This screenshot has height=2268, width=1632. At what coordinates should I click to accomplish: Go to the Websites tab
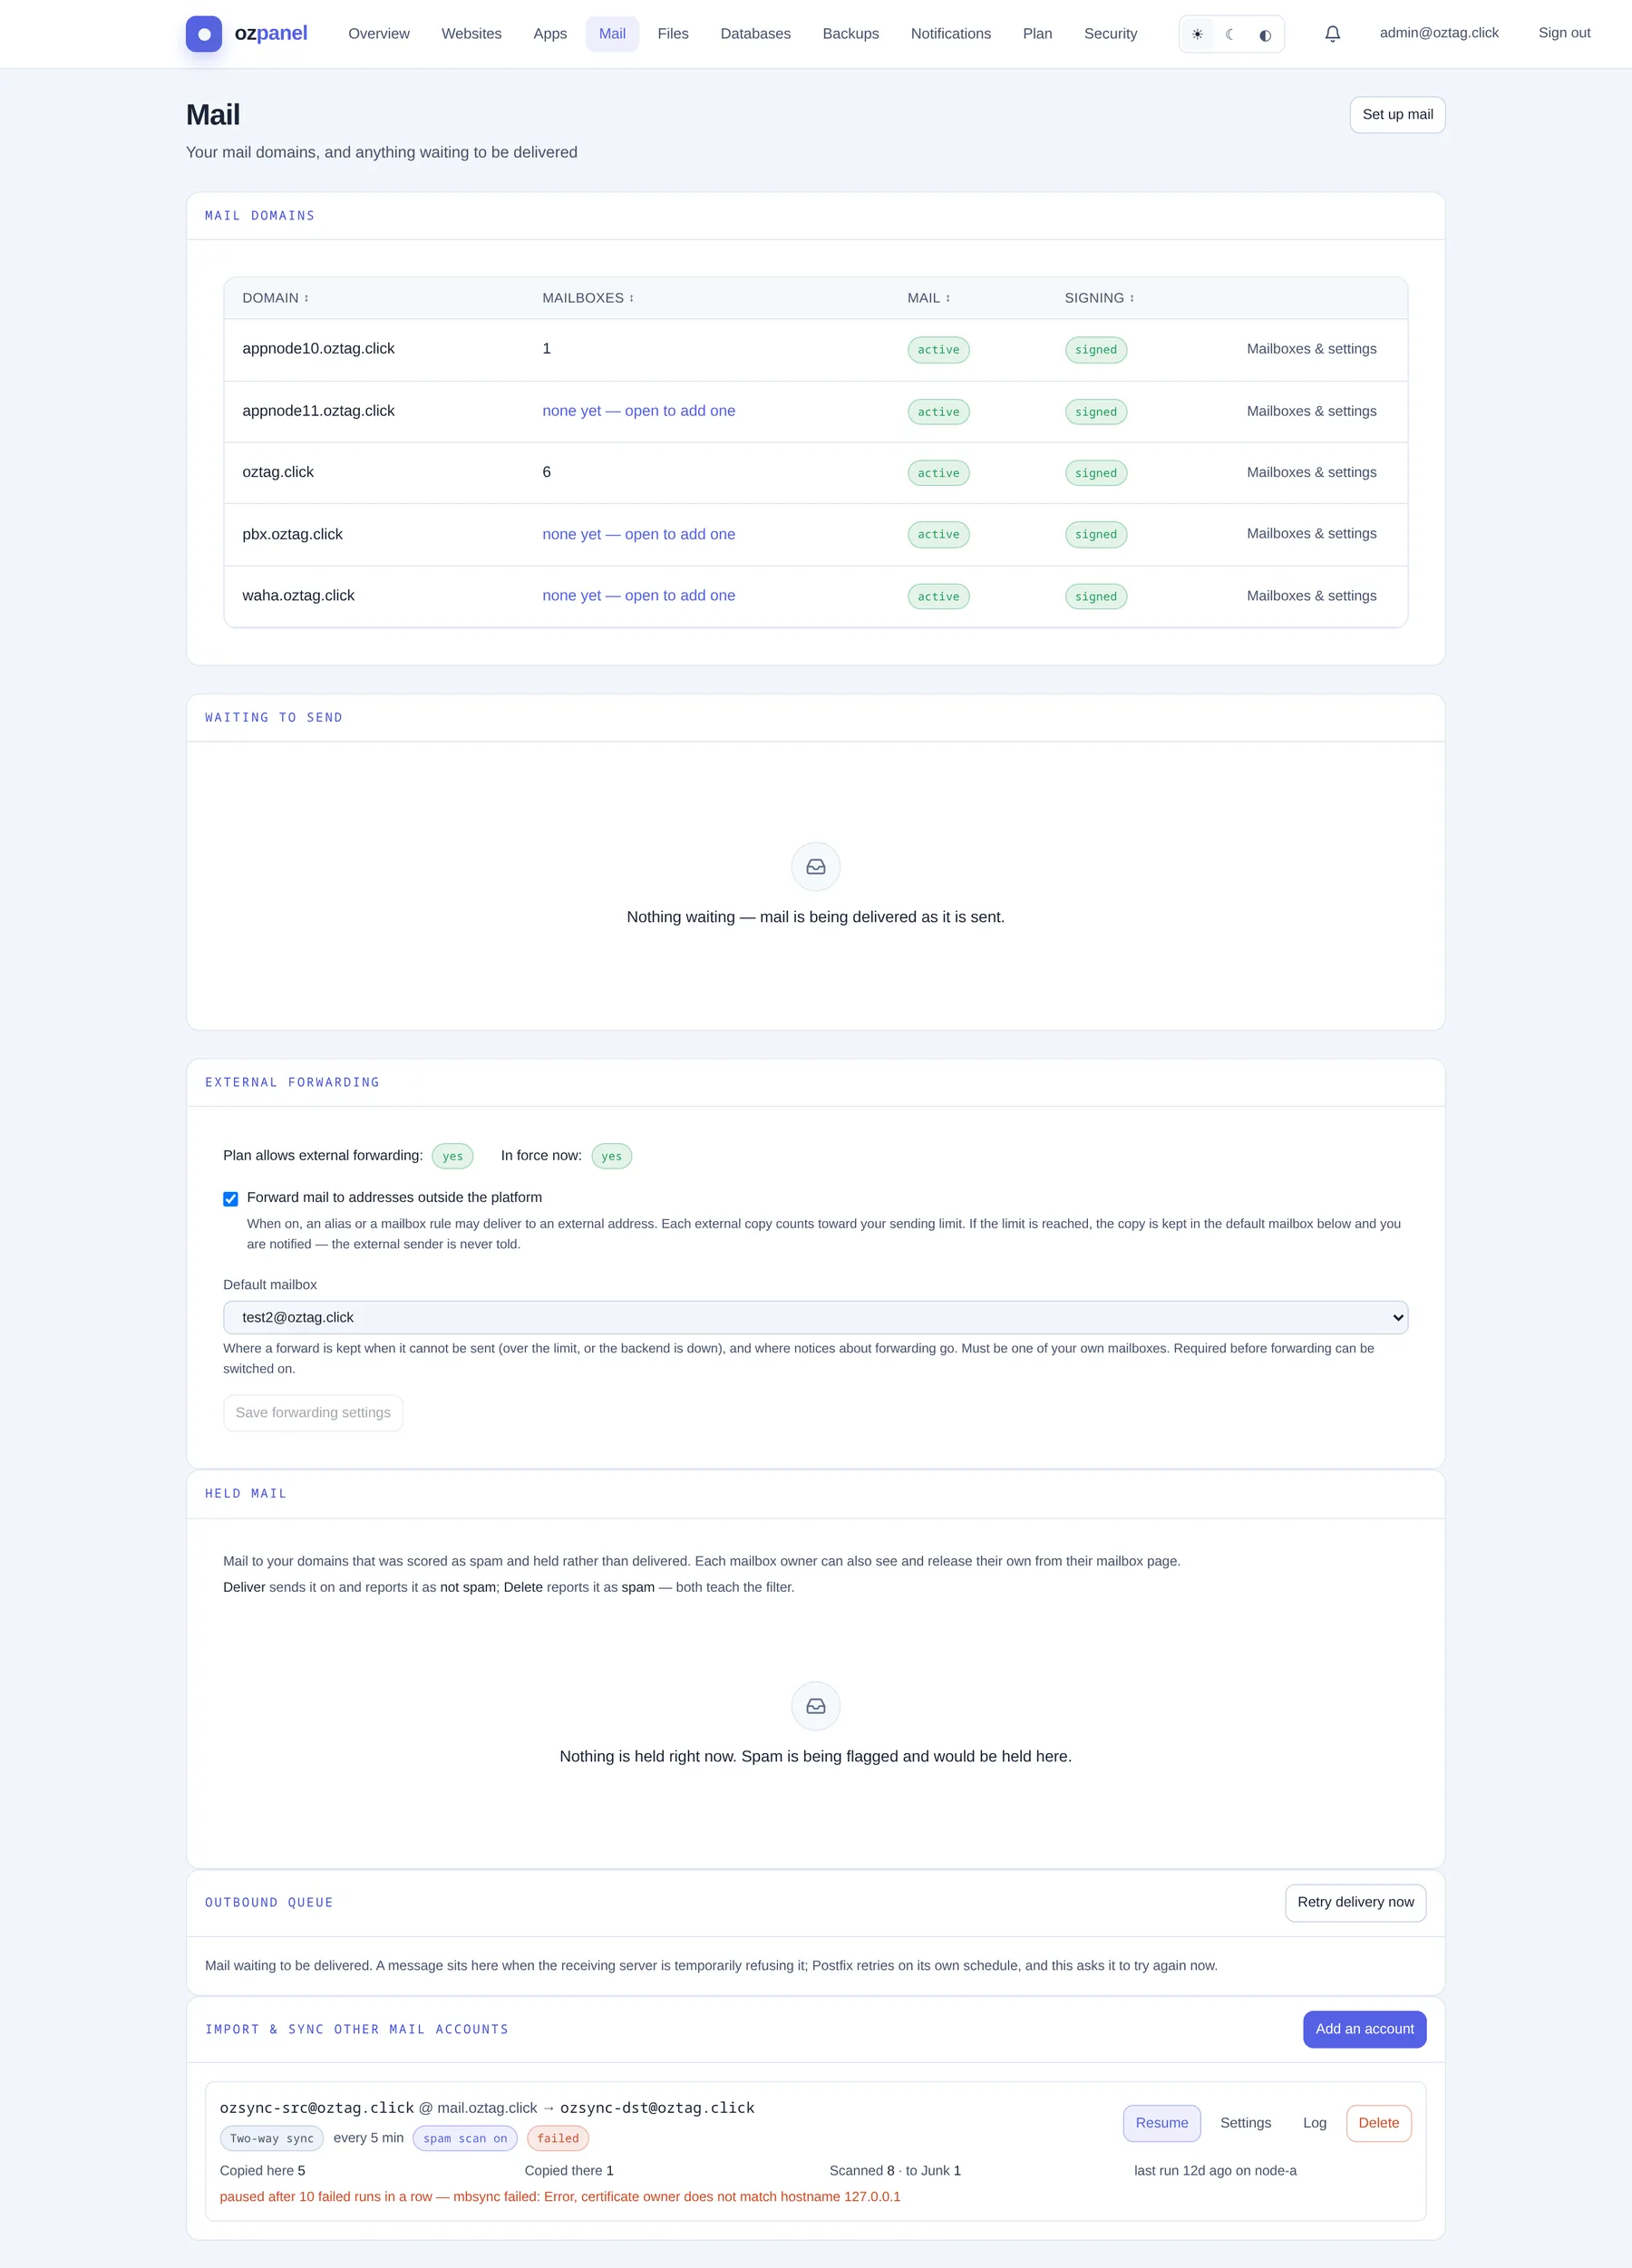pos(472,34)
